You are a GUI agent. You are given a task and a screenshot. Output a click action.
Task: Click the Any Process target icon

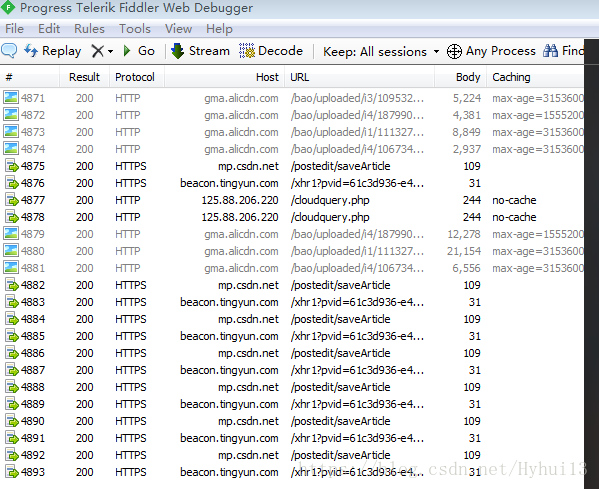pyautogui.click(x=454, y=51)
